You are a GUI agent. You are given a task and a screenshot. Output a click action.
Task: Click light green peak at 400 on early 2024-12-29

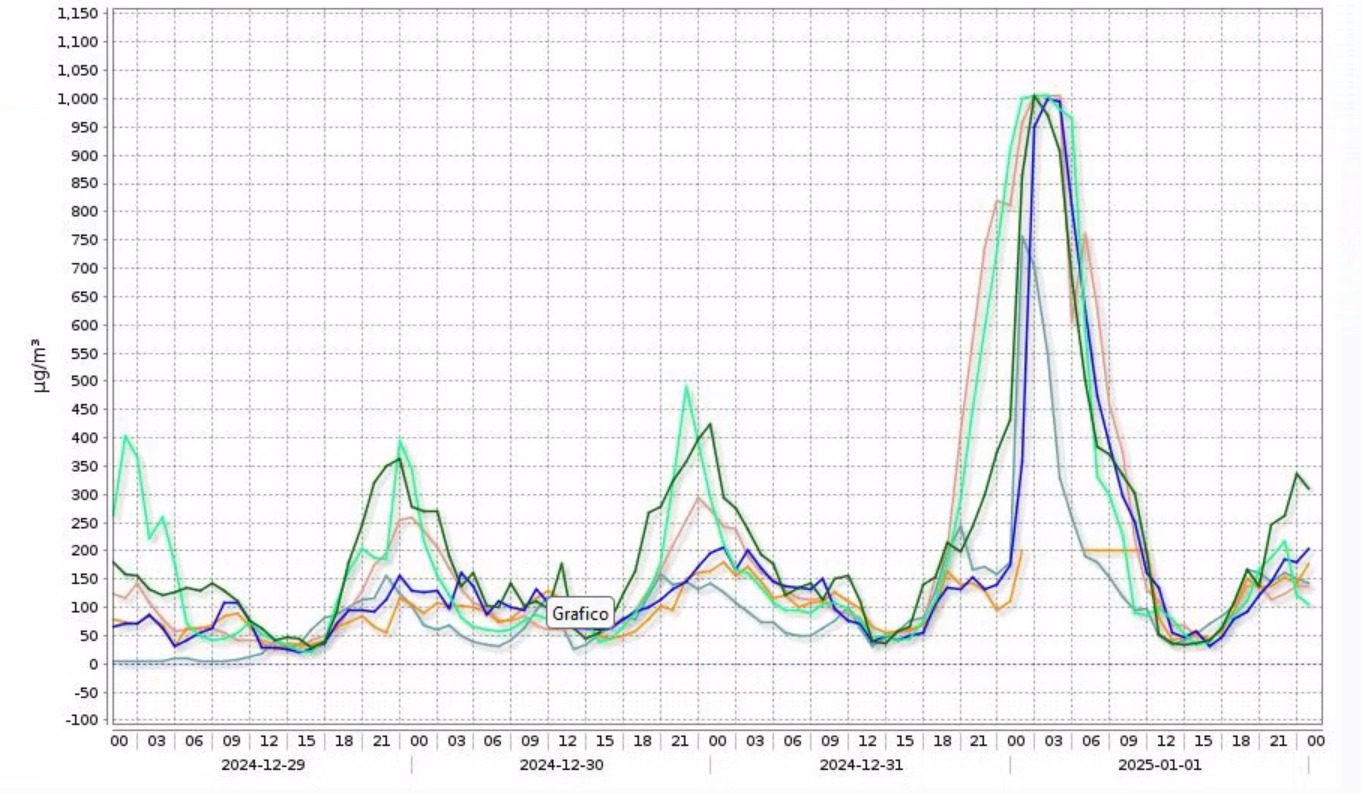pos(125,436)
